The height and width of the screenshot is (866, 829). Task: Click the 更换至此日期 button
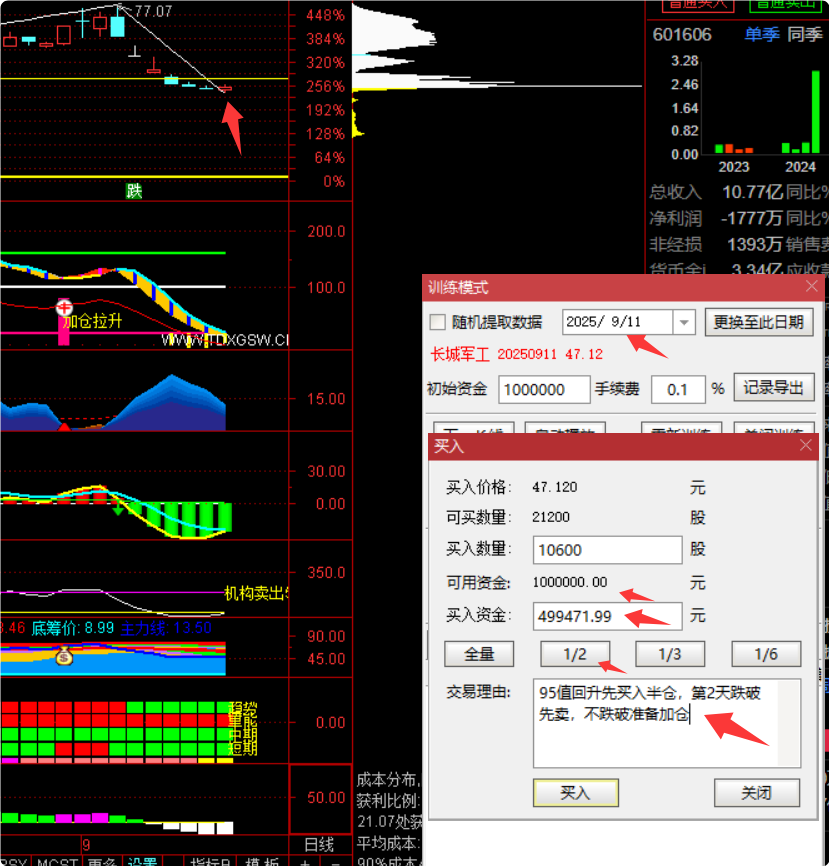coord(758,322)
